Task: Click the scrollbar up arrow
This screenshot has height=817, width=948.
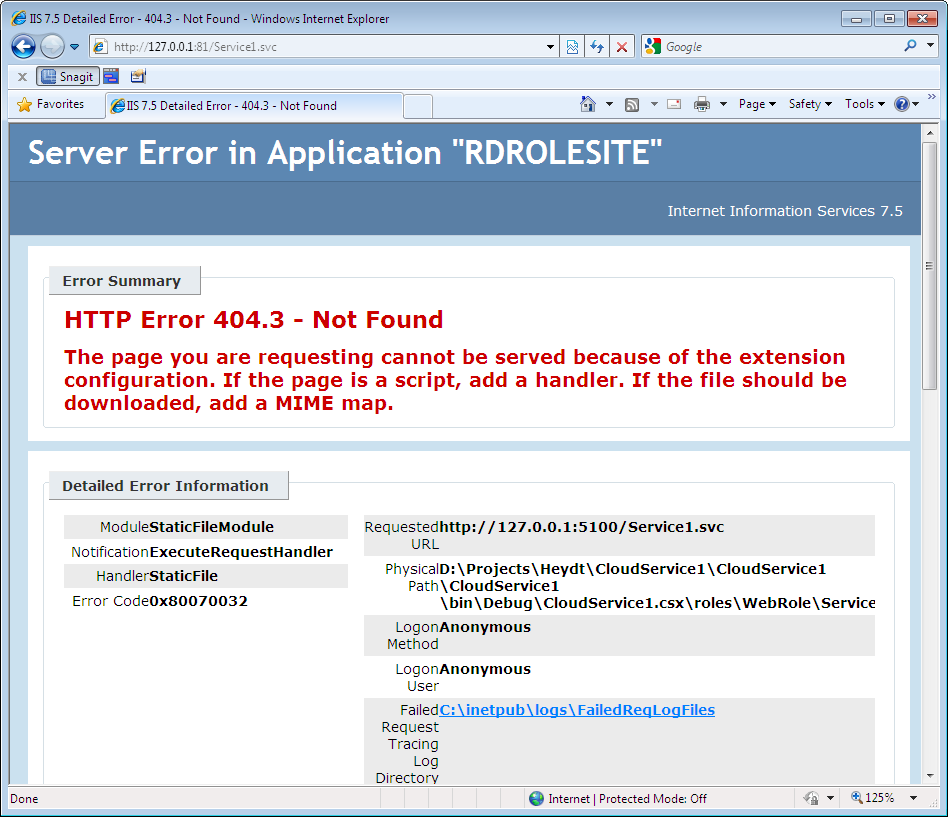Action: (x=929, y=132)
